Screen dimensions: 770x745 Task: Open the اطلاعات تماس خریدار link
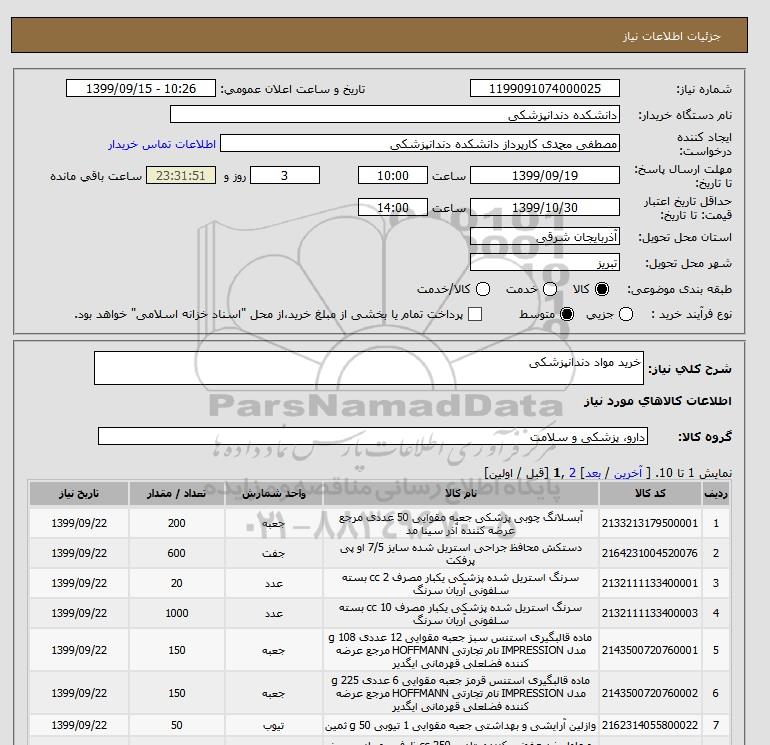pos(162,144)
